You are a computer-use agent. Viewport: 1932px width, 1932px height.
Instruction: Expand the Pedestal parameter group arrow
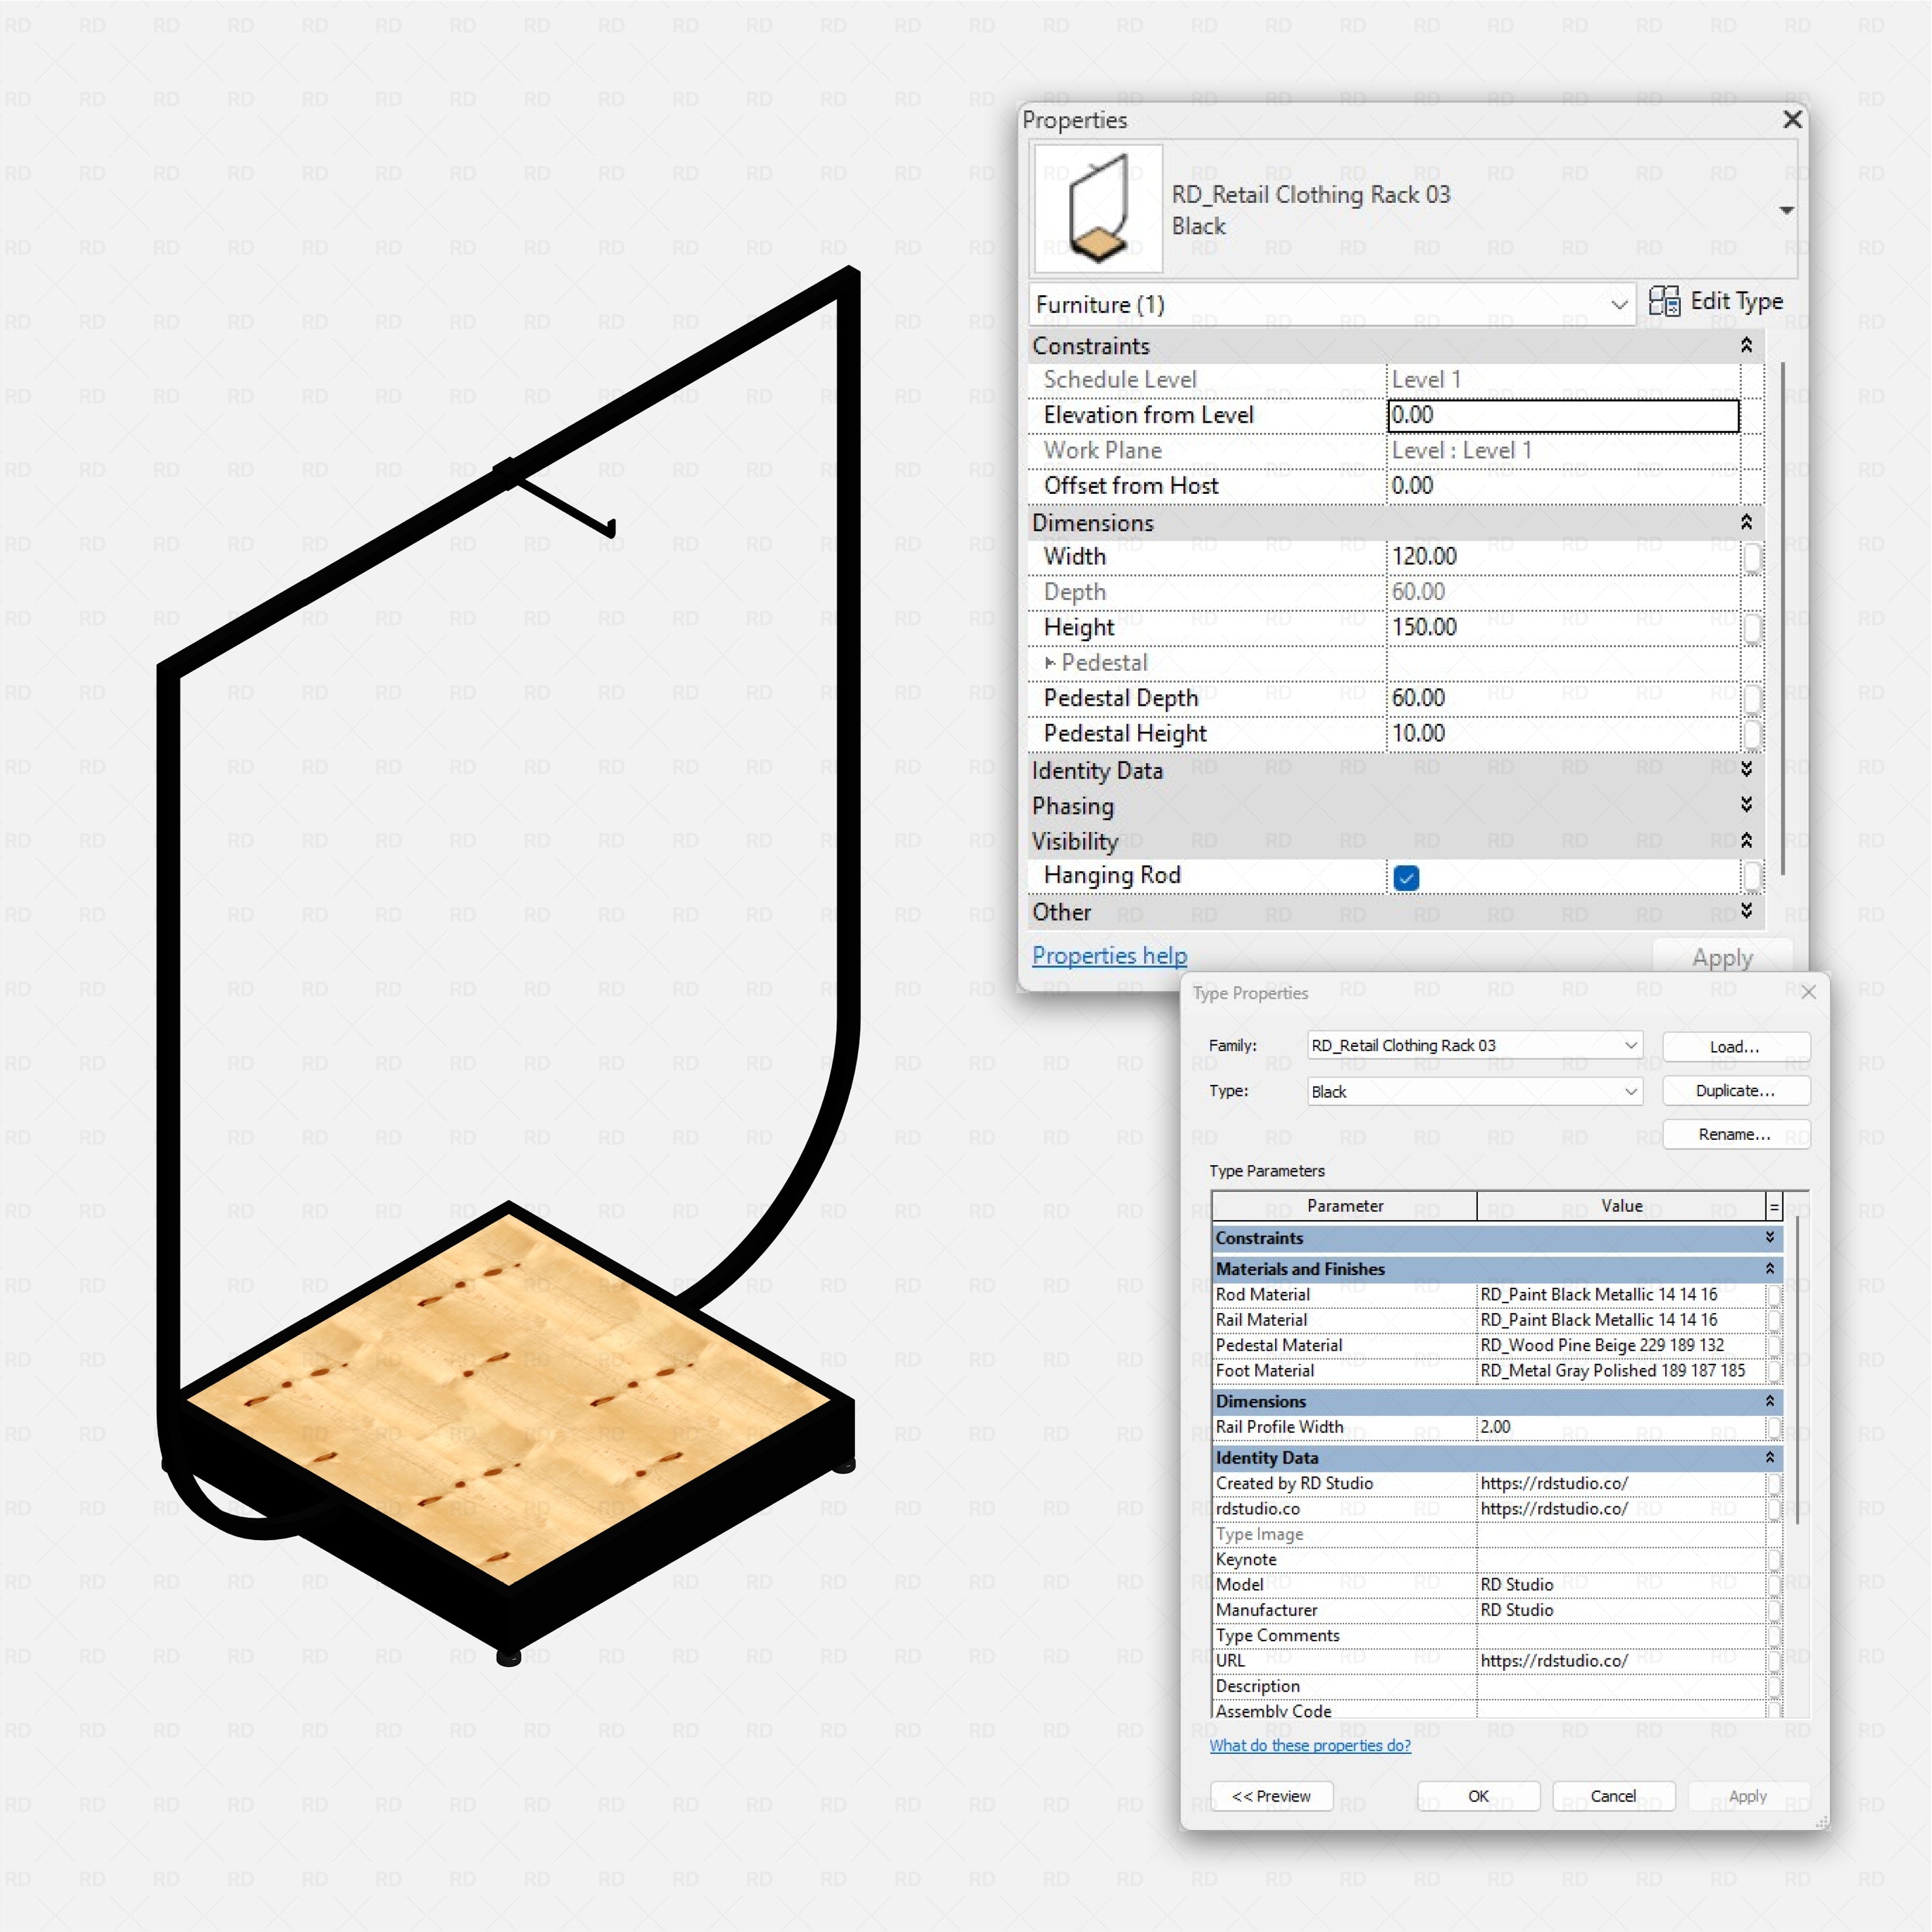(x=1050, y=662)
